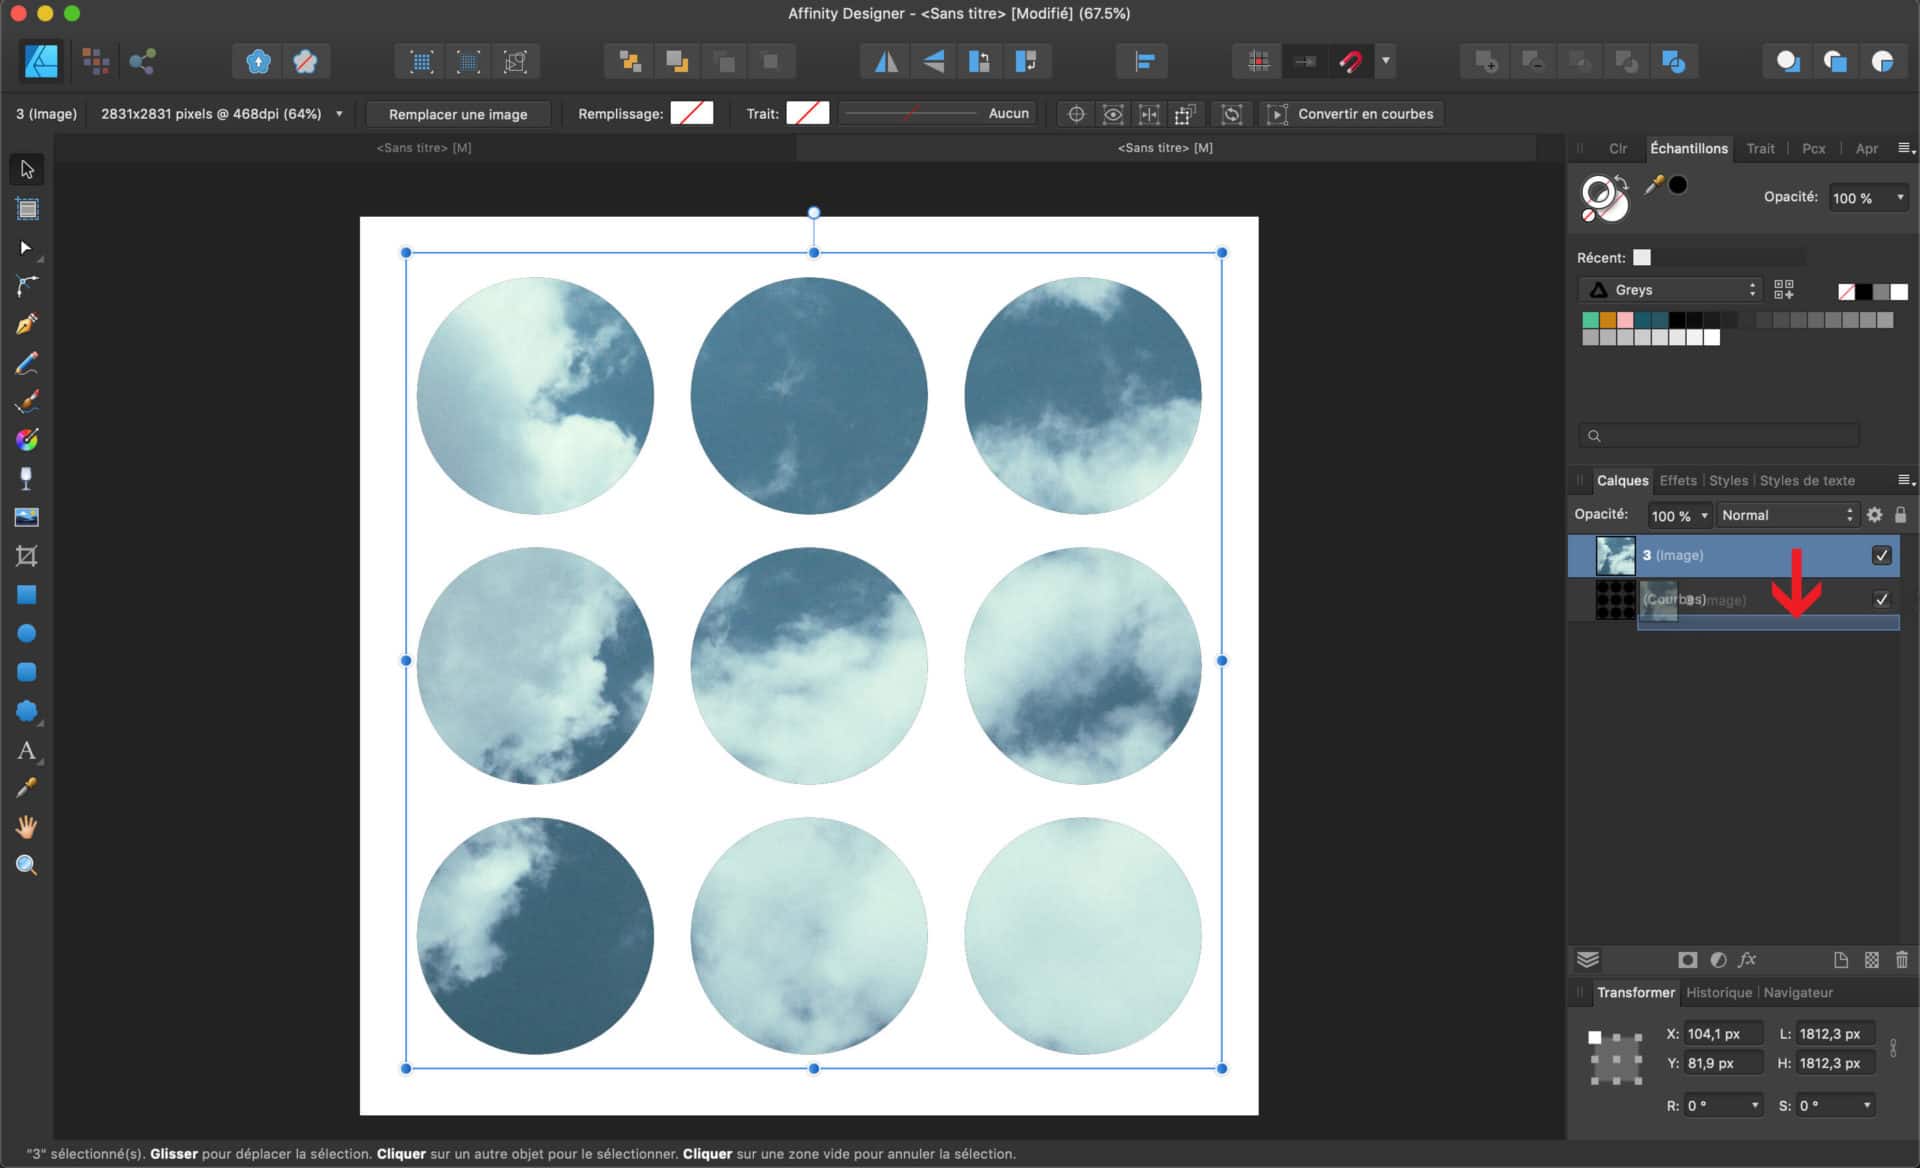Select the Artistic Text tool
The image size is (1920, 1168).
[x=27, y=751]
